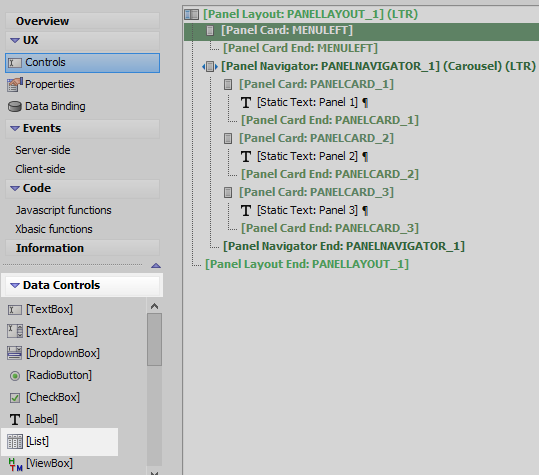Select the TextBox control icon

click(x=15, y=310)
